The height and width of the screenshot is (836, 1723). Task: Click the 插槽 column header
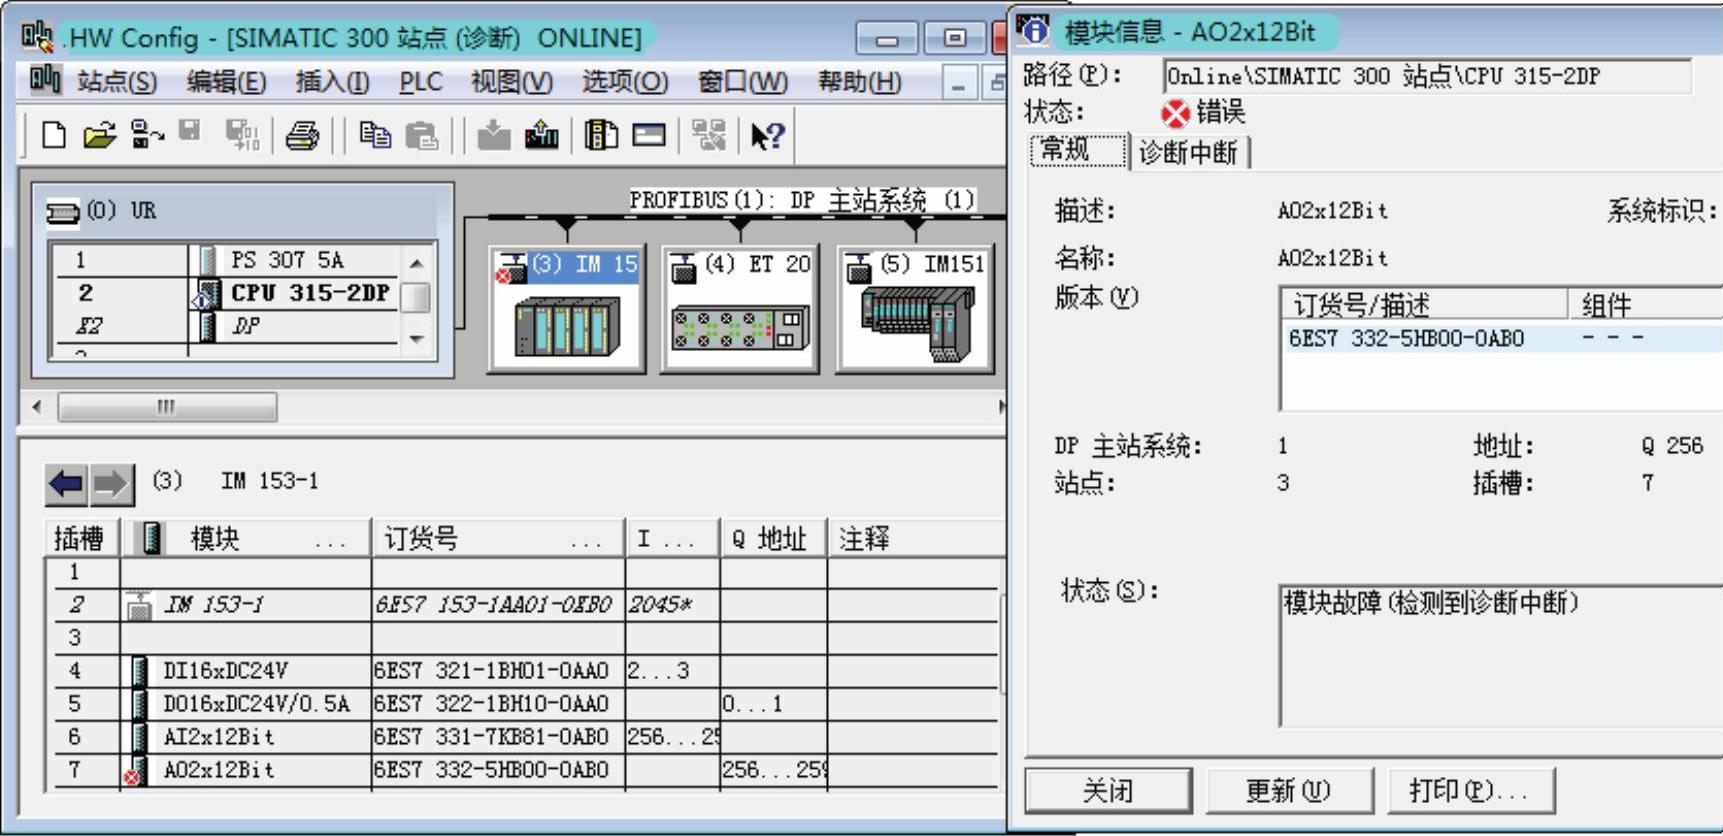tap(82, 539)
